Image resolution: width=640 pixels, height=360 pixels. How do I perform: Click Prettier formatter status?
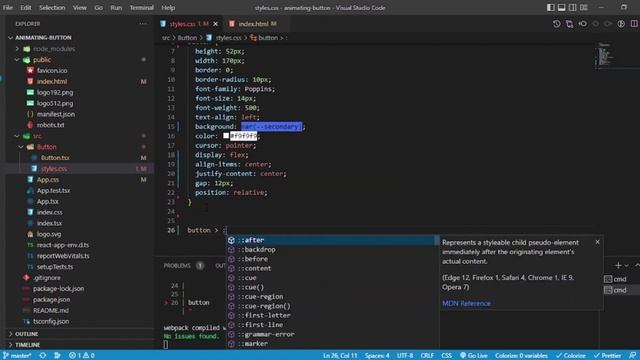607,356
